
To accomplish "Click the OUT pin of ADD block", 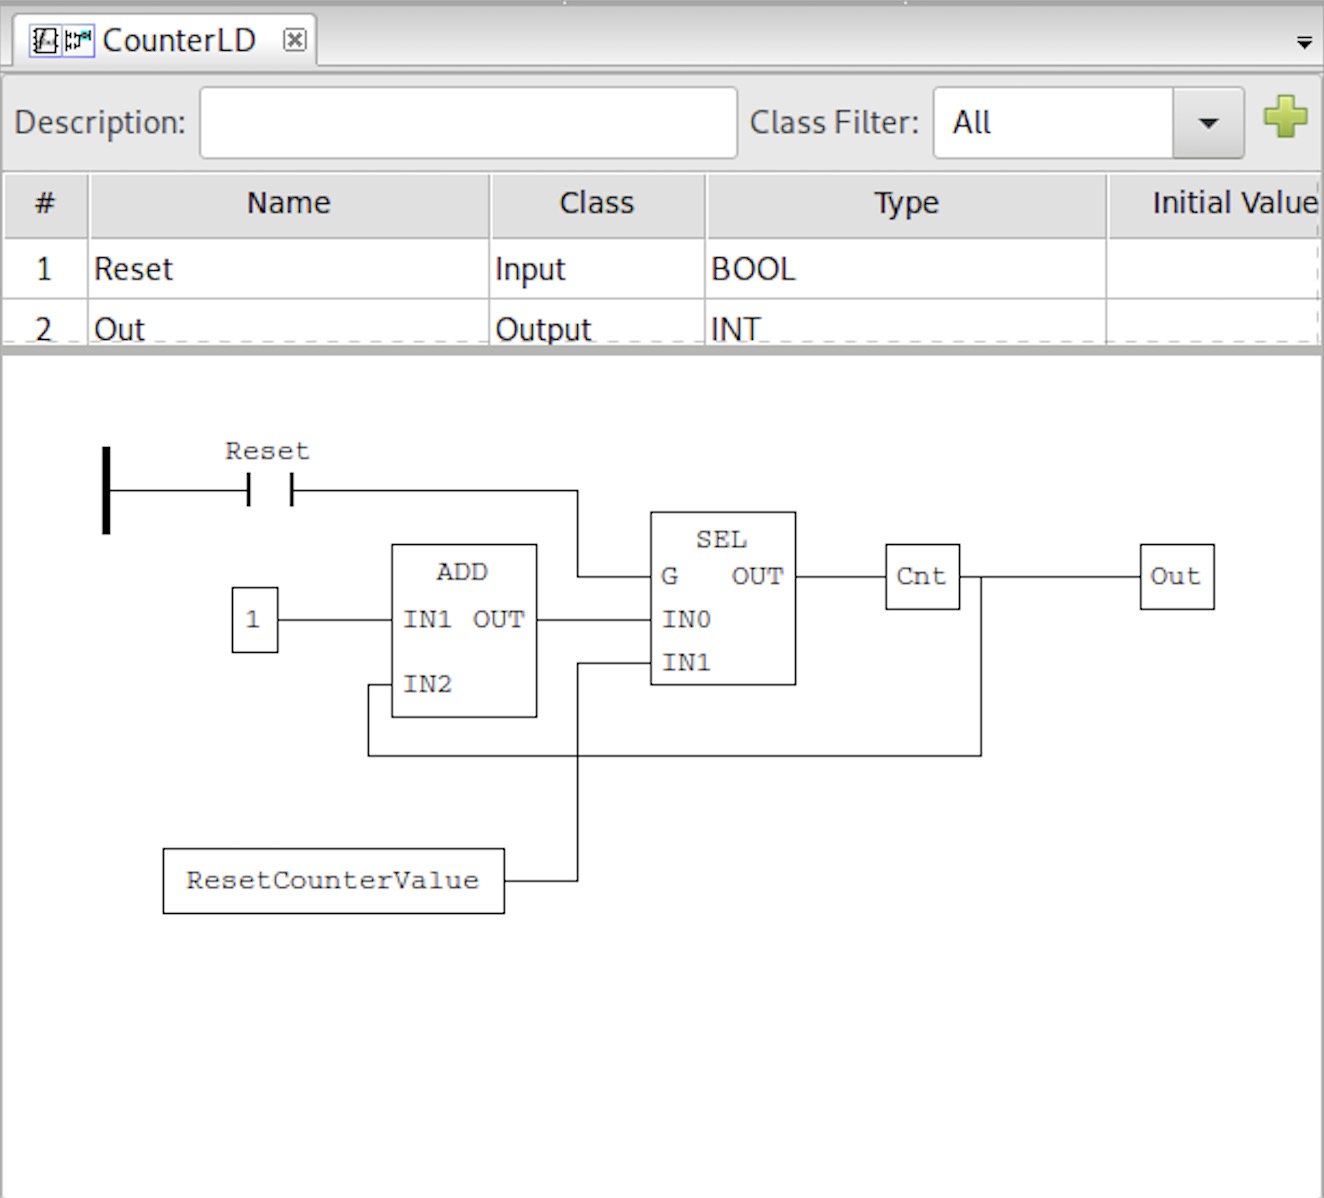I will click(498, 620).
